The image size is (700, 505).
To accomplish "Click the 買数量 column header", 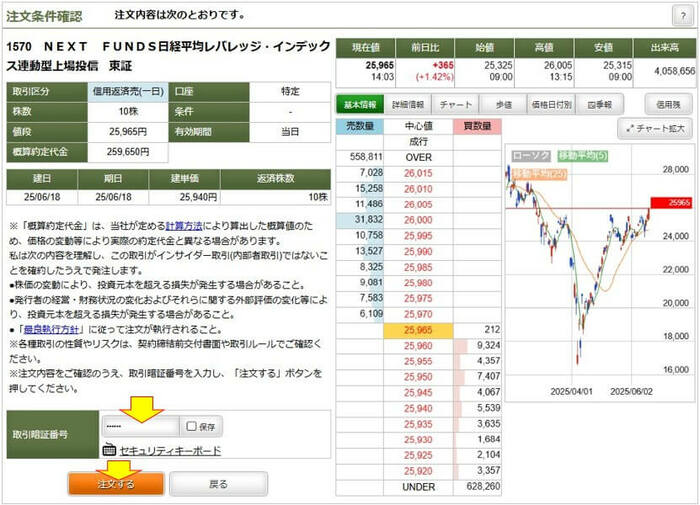I will [477, 126].
